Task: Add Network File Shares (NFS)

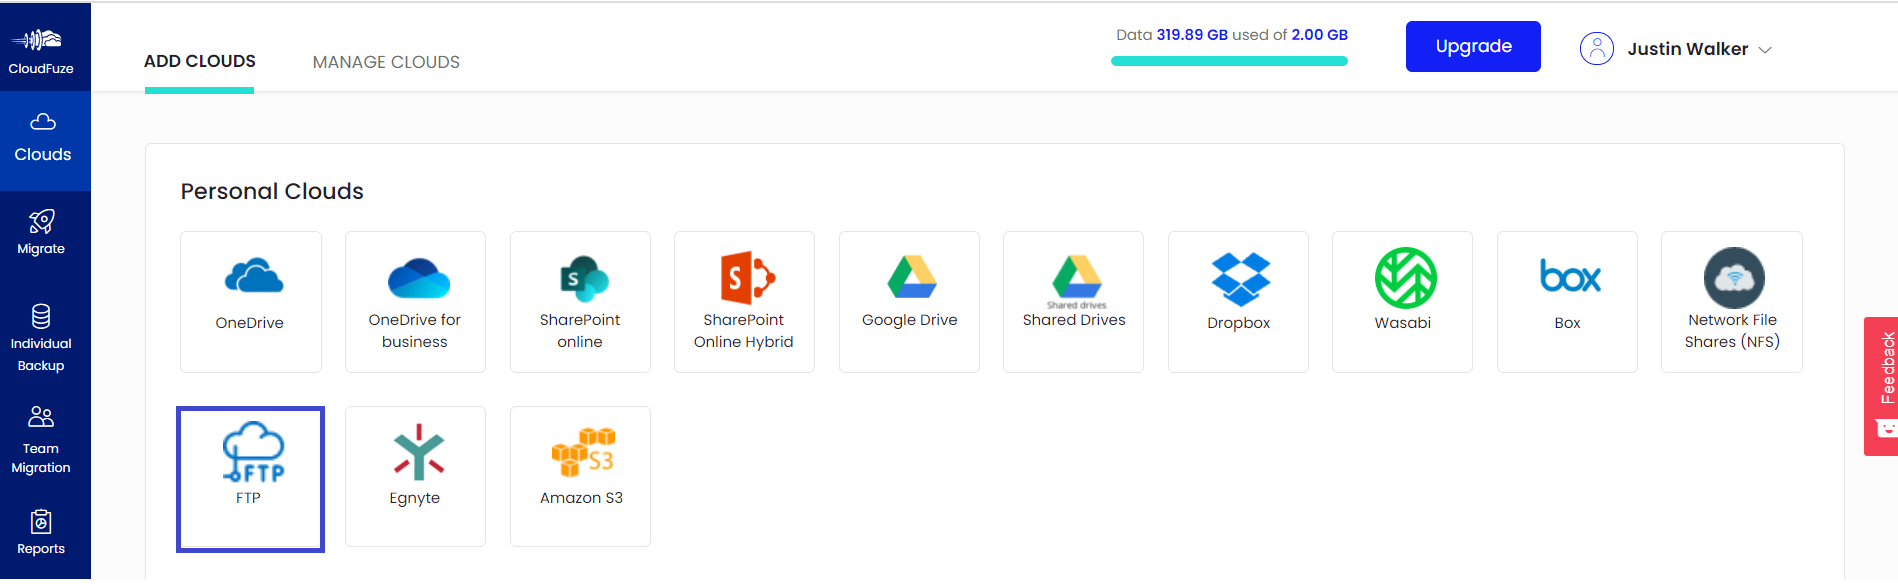Action: point(1731,301)
